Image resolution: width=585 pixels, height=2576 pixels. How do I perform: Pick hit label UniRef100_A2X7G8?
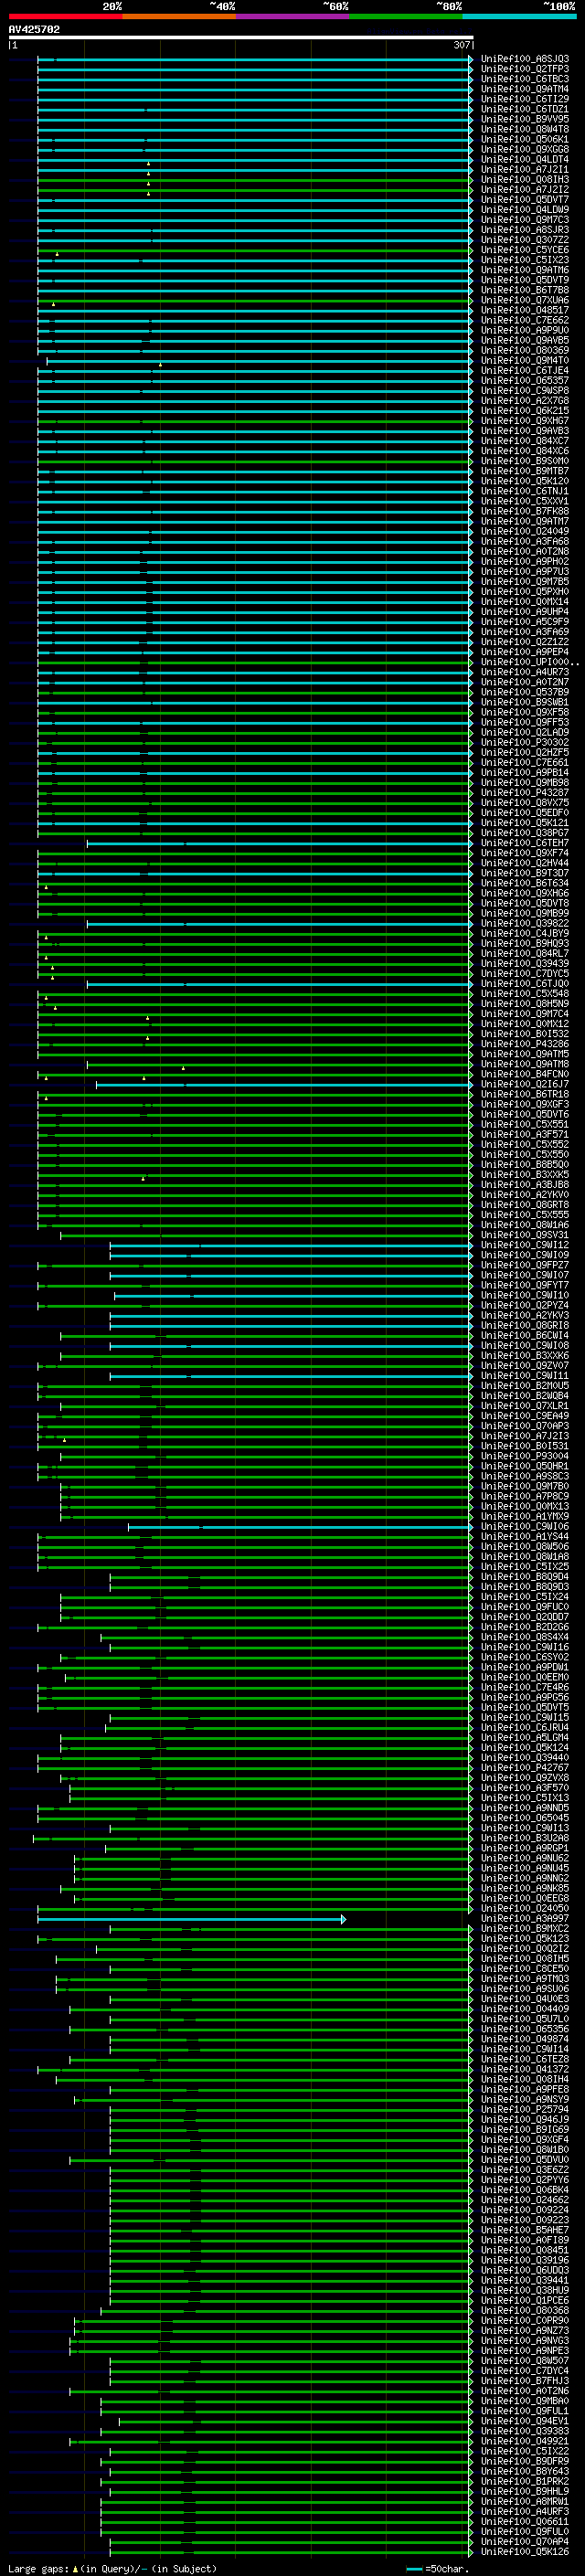click(x=525, y=400)
